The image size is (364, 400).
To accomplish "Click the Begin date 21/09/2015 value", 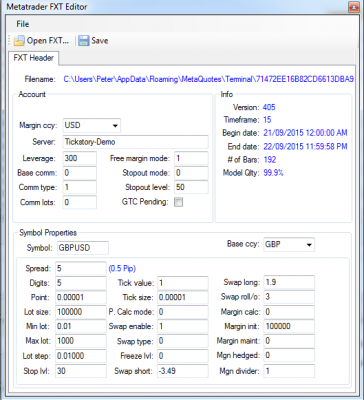I will (x=305, y=133).
